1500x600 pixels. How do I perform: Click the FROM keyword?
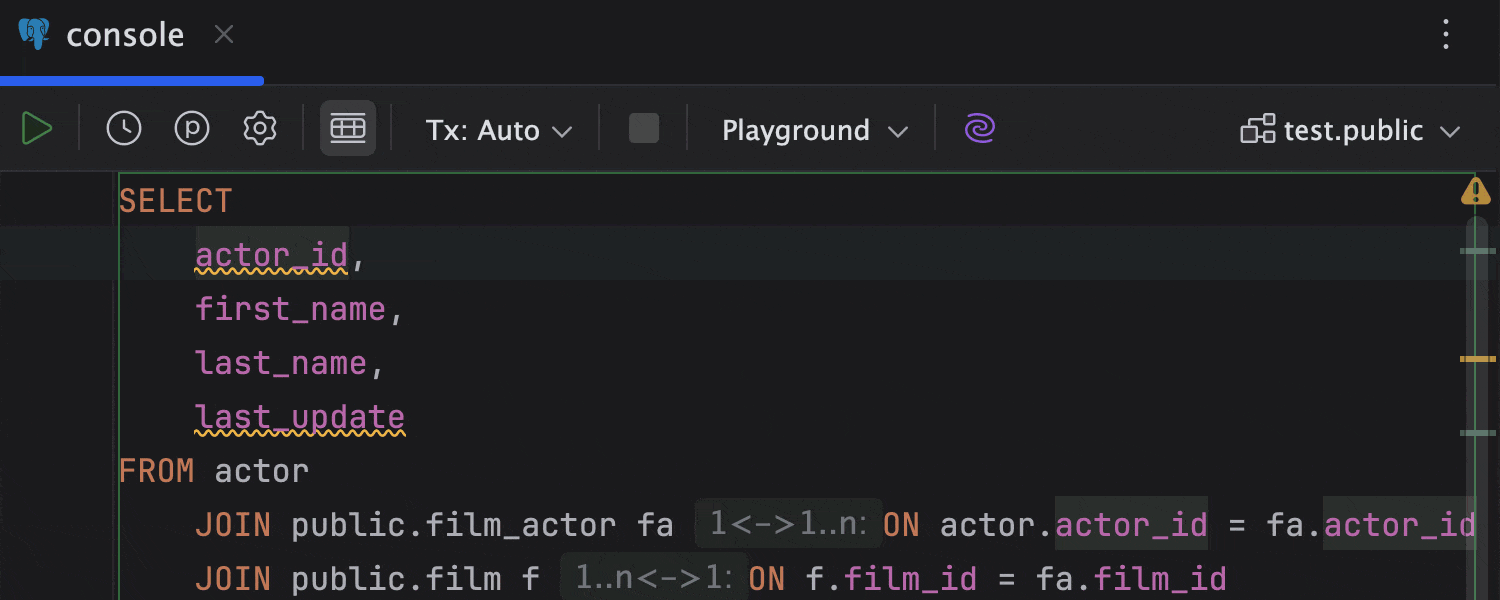157,471
